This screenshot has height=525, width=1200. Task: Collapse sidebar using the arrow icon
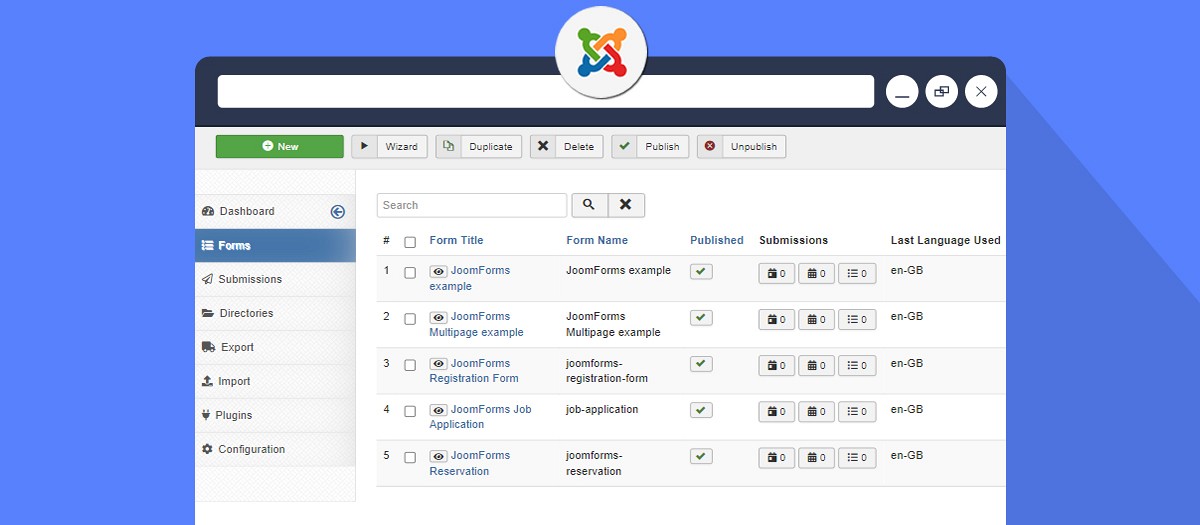338,211
